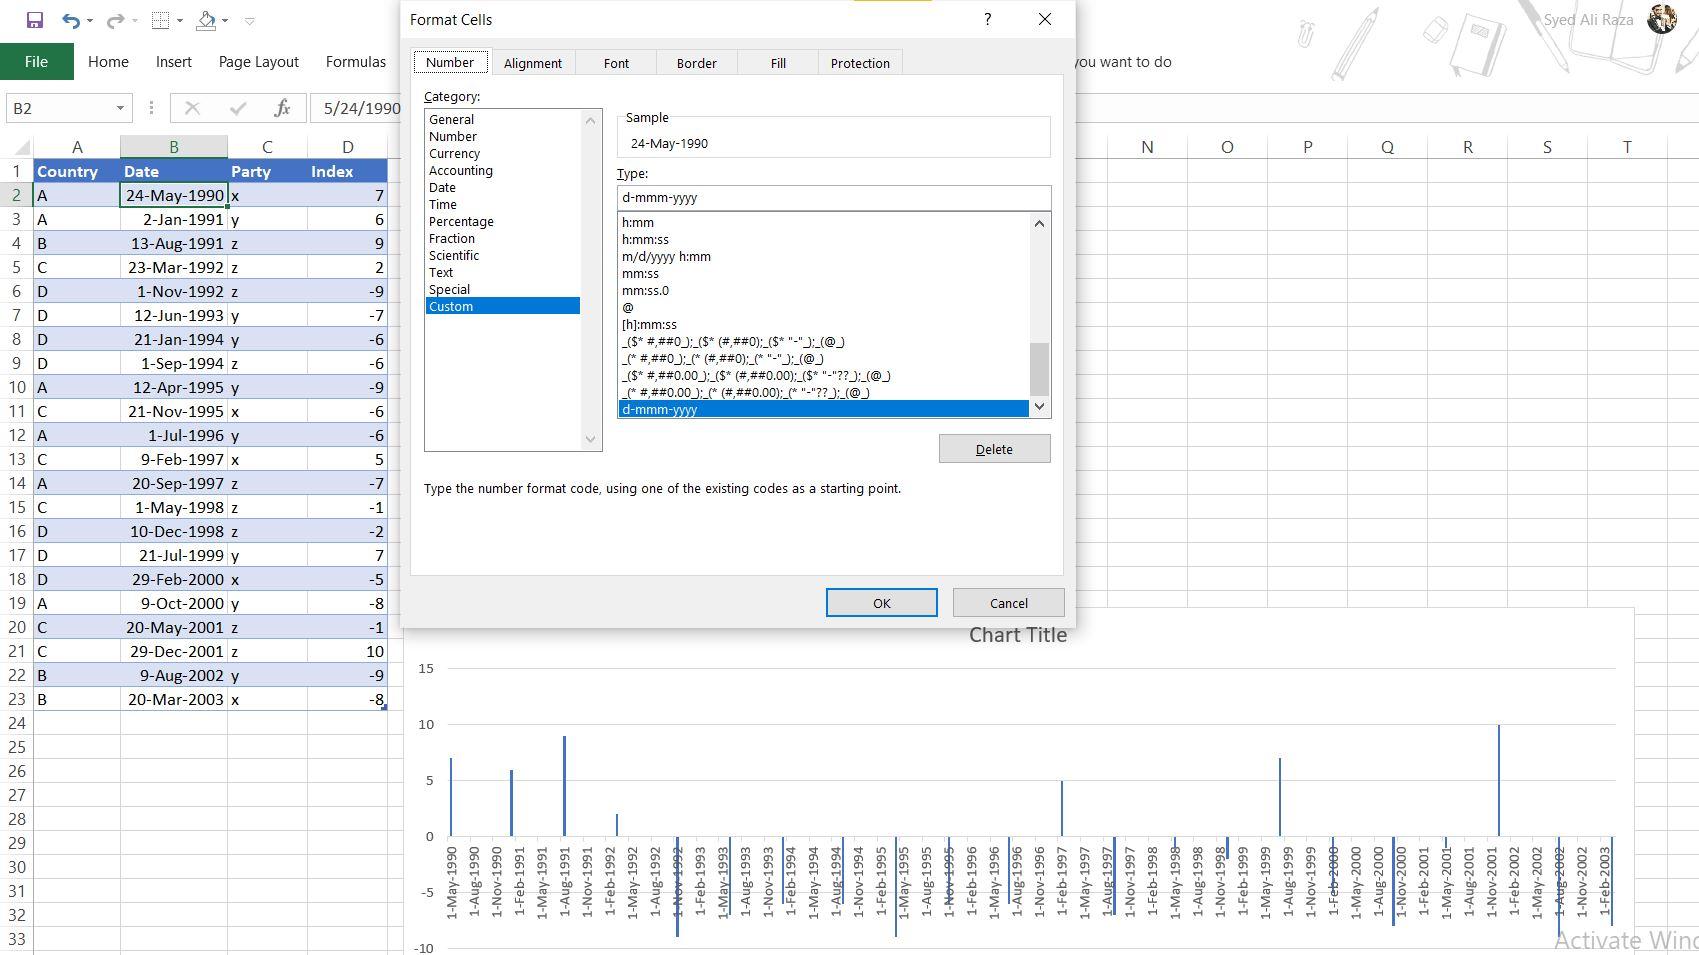The height and width of the screenshot is (955, 1699).
Task: Click the Select All corner triangle
Action: pyautogui.click(x=22, y=147)
